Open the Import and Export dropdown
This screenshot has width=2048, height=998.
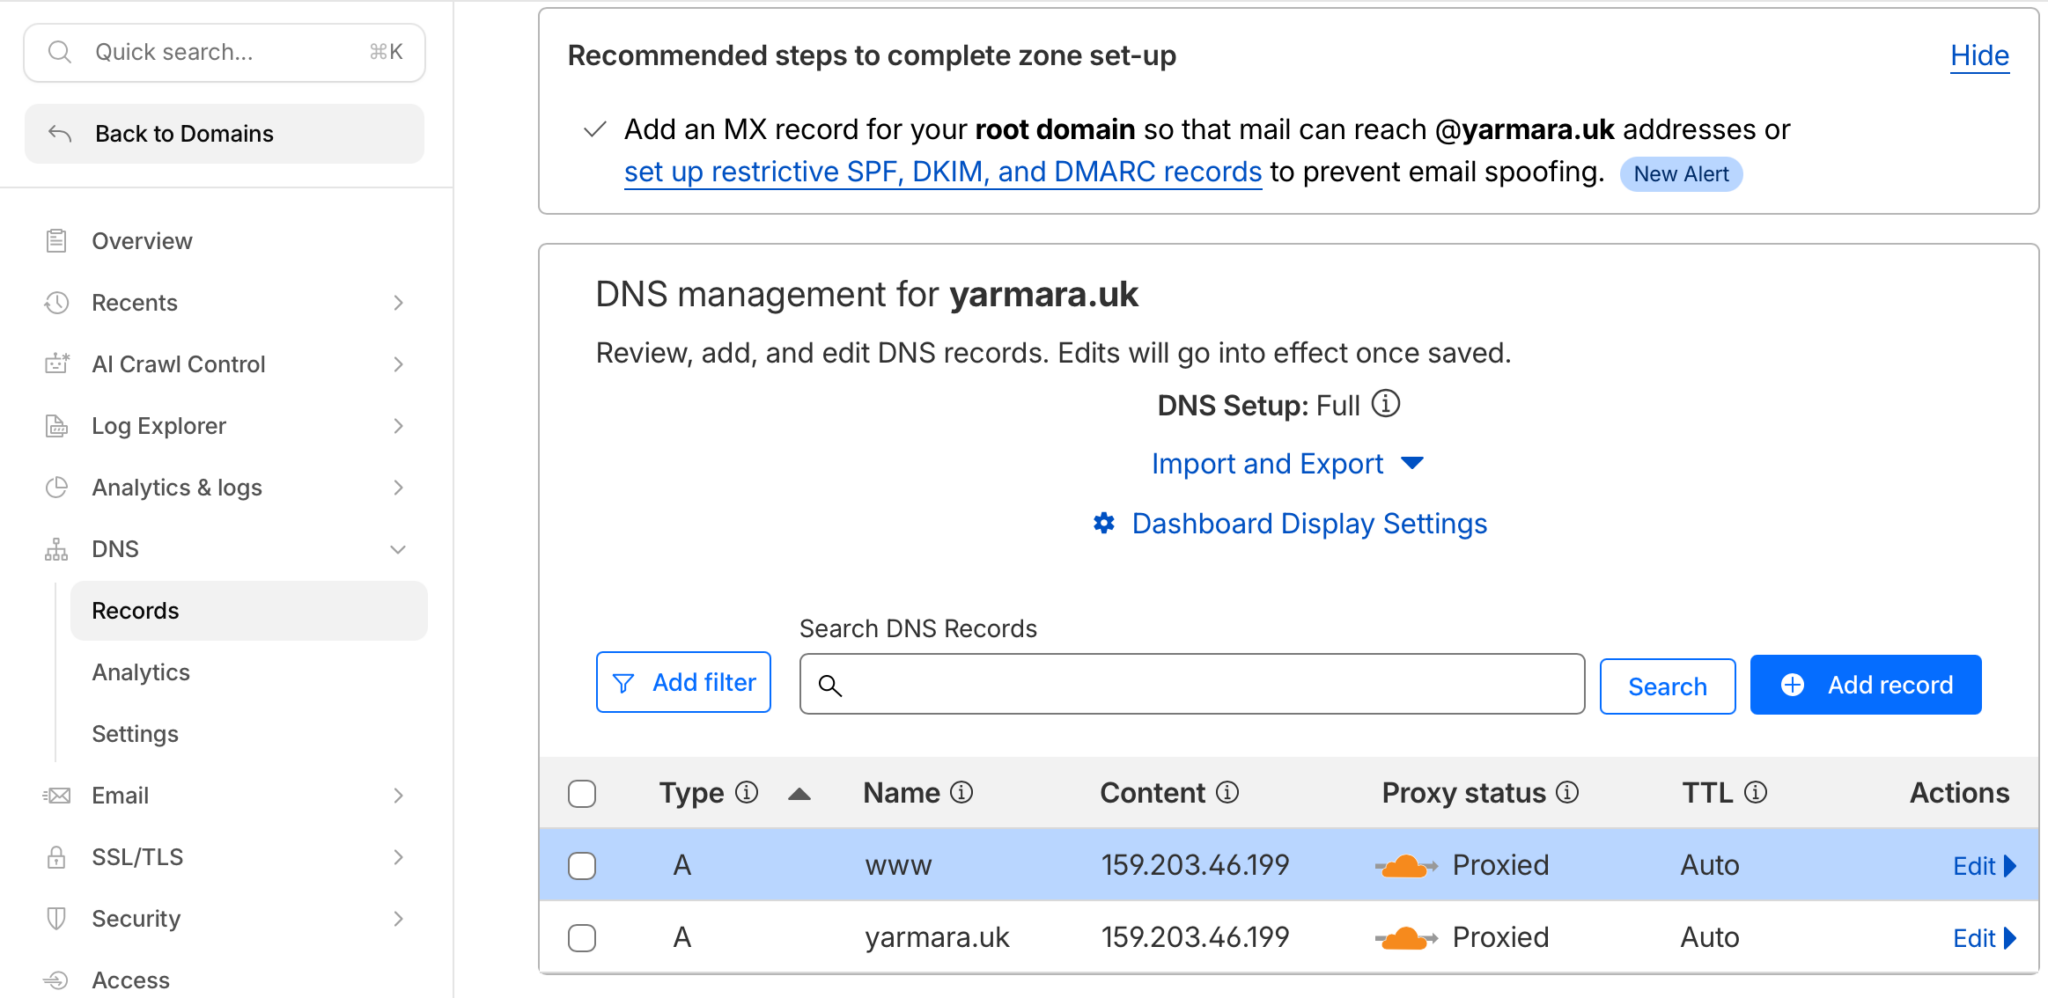[1287, 464]
